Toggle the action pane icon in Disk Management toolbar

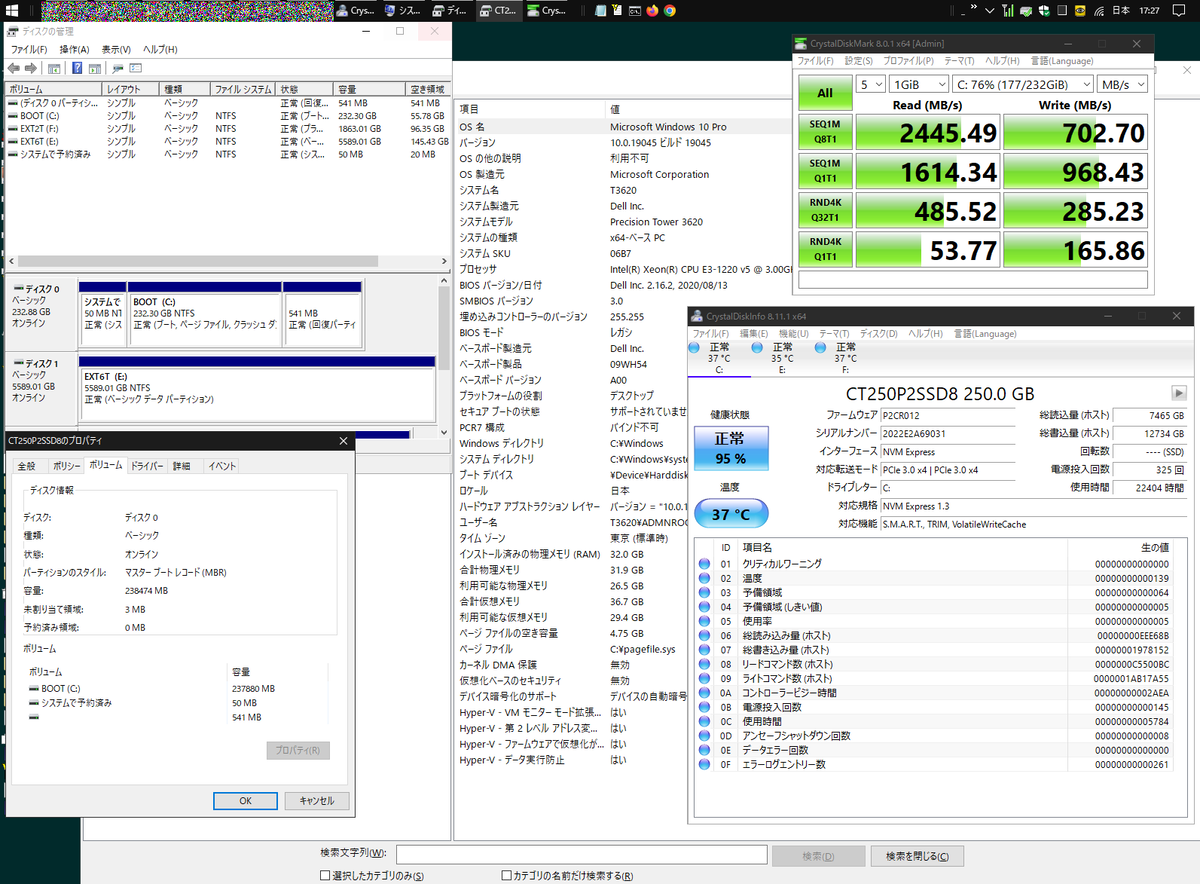(x=94, y=68)
